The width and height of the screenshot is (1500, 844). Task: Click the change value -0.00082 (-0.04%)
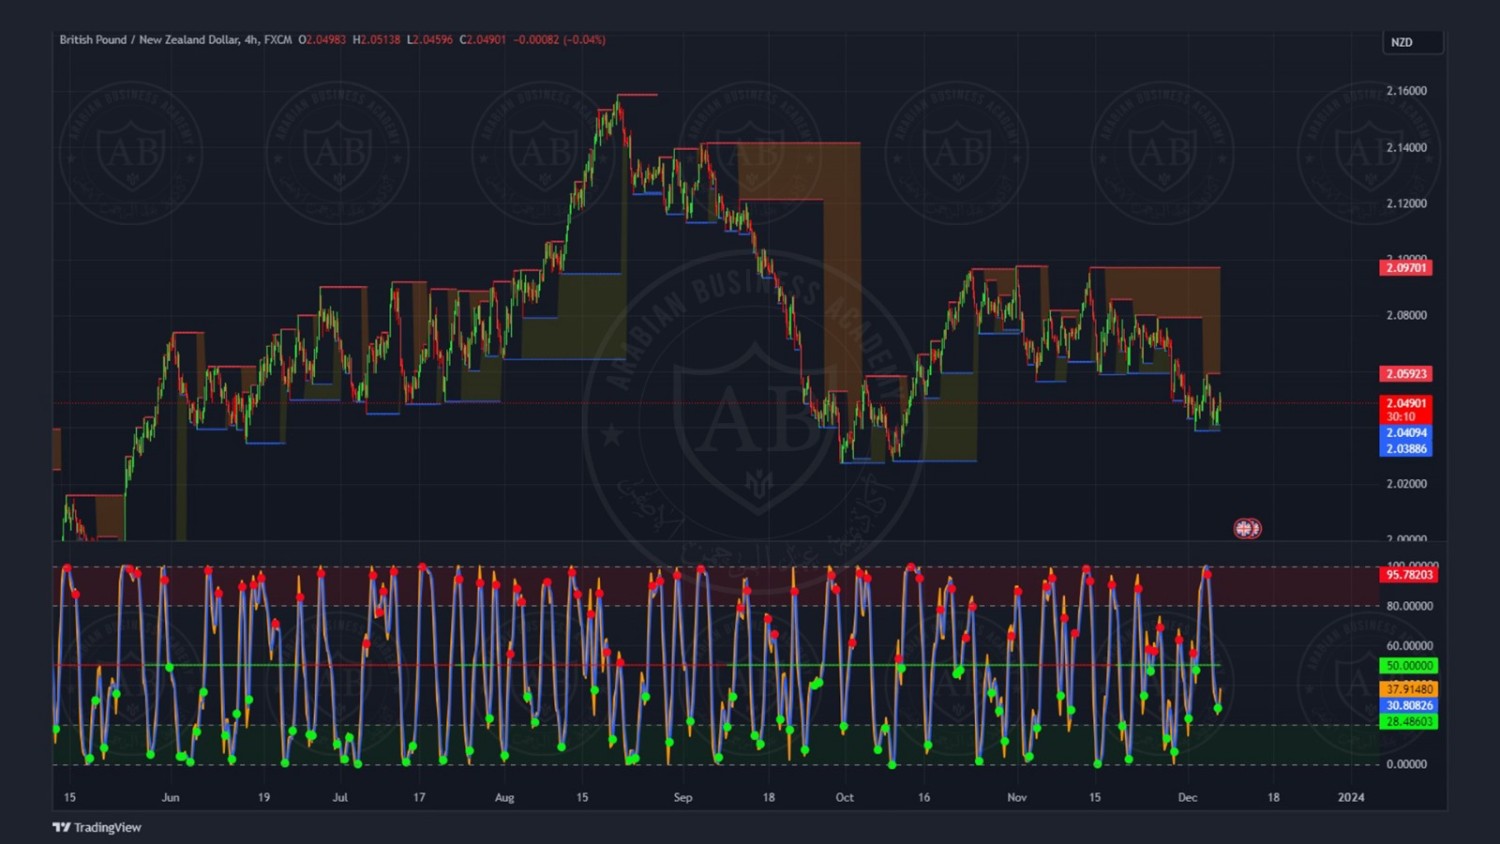tap(559, 40)
